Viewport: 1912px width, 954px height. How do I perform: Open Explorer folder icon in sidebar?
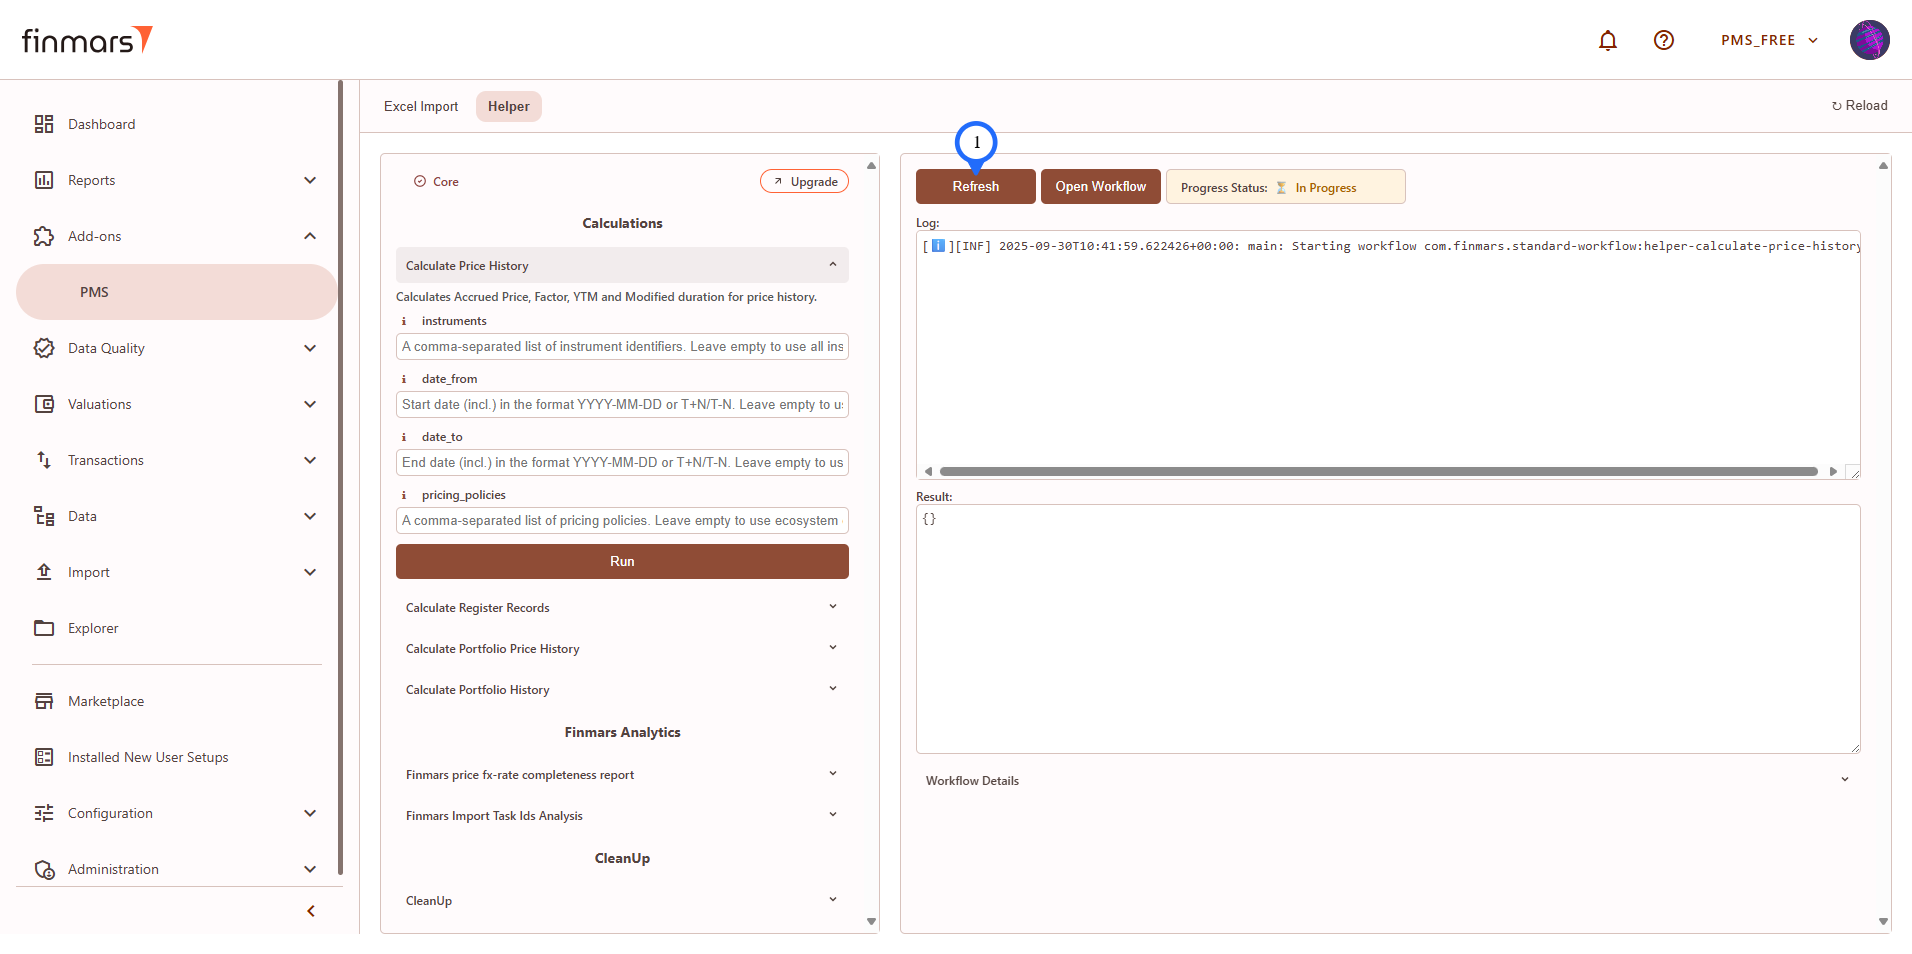(x=44, y=628)
